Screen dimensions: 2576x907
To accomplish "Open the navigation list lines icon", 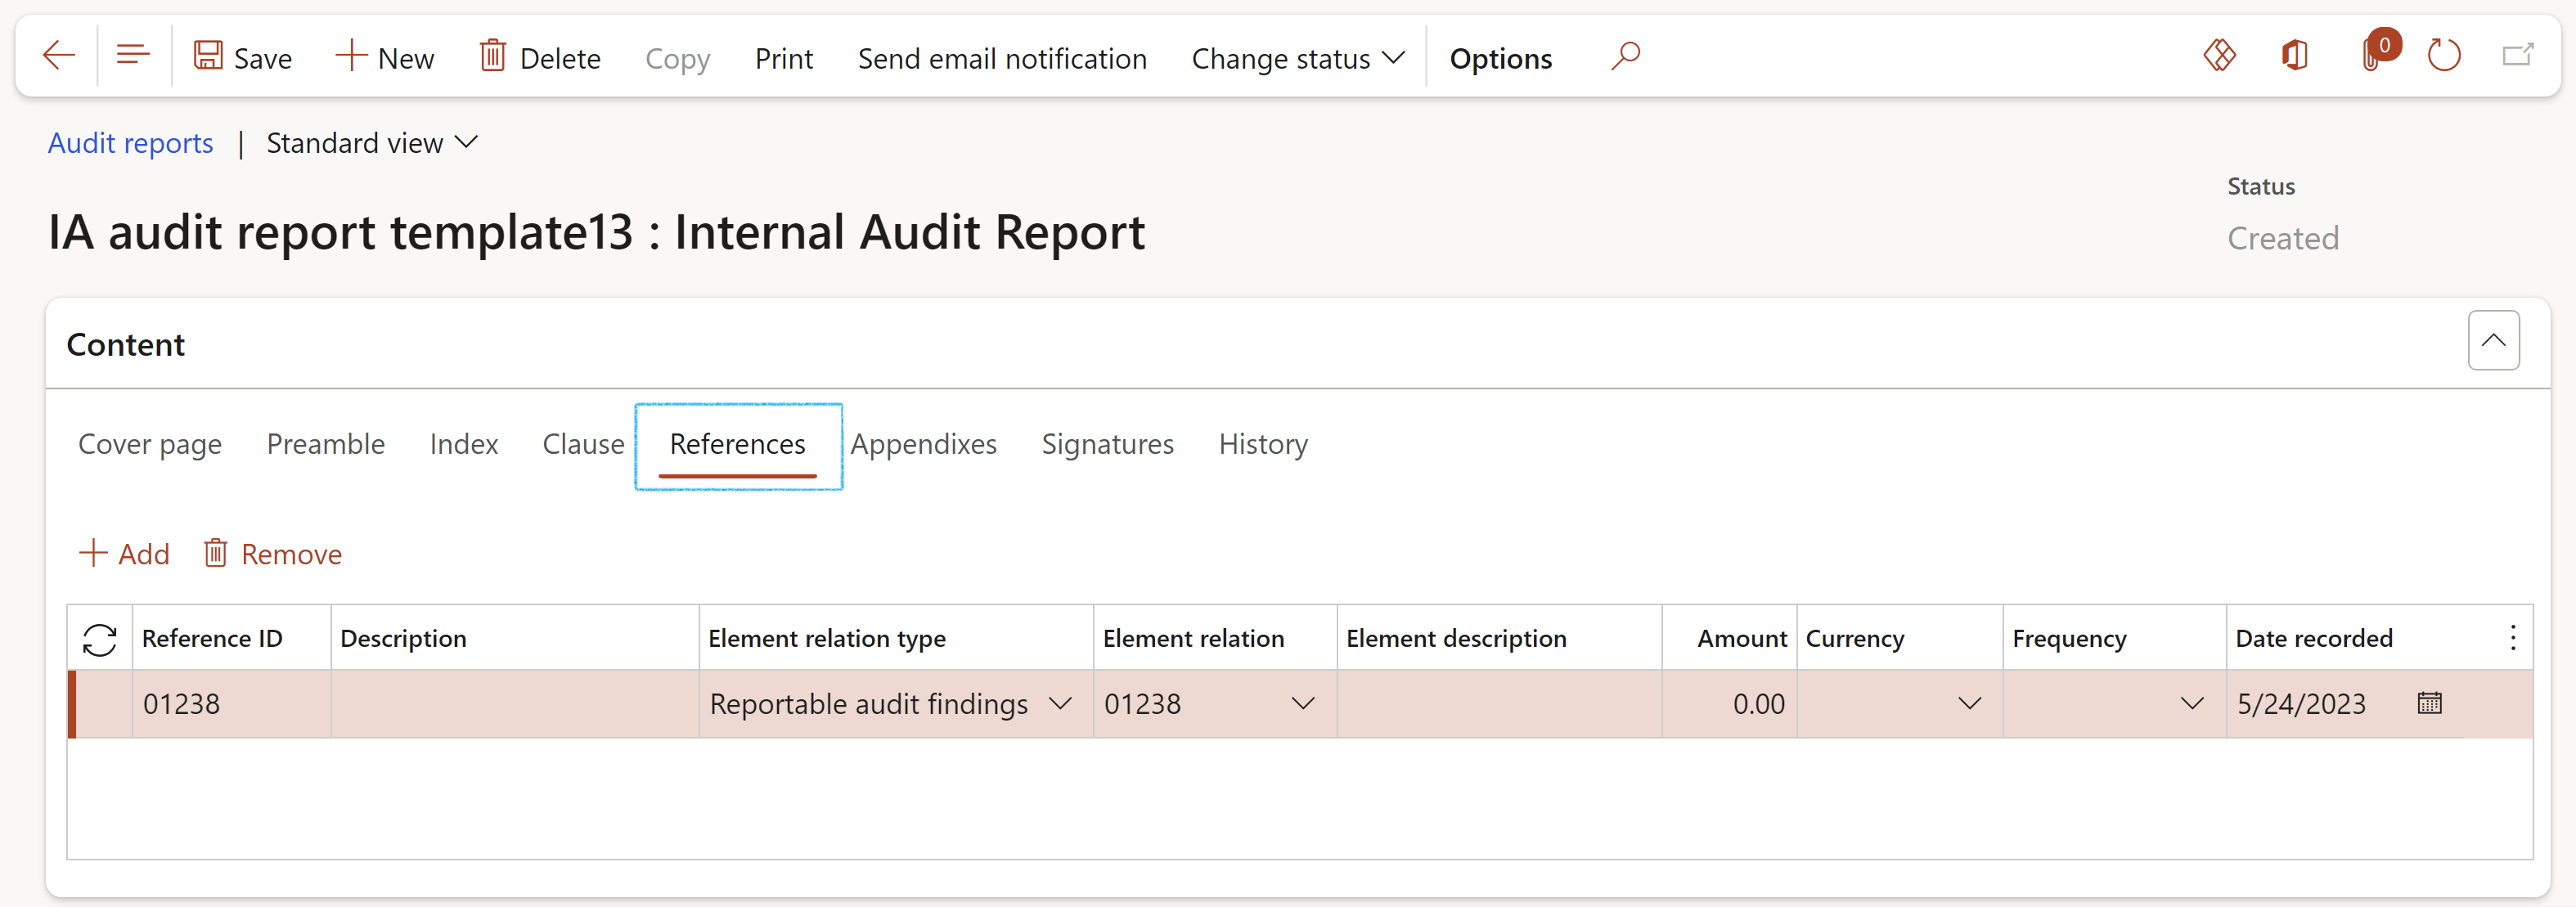I will point(133,56).
